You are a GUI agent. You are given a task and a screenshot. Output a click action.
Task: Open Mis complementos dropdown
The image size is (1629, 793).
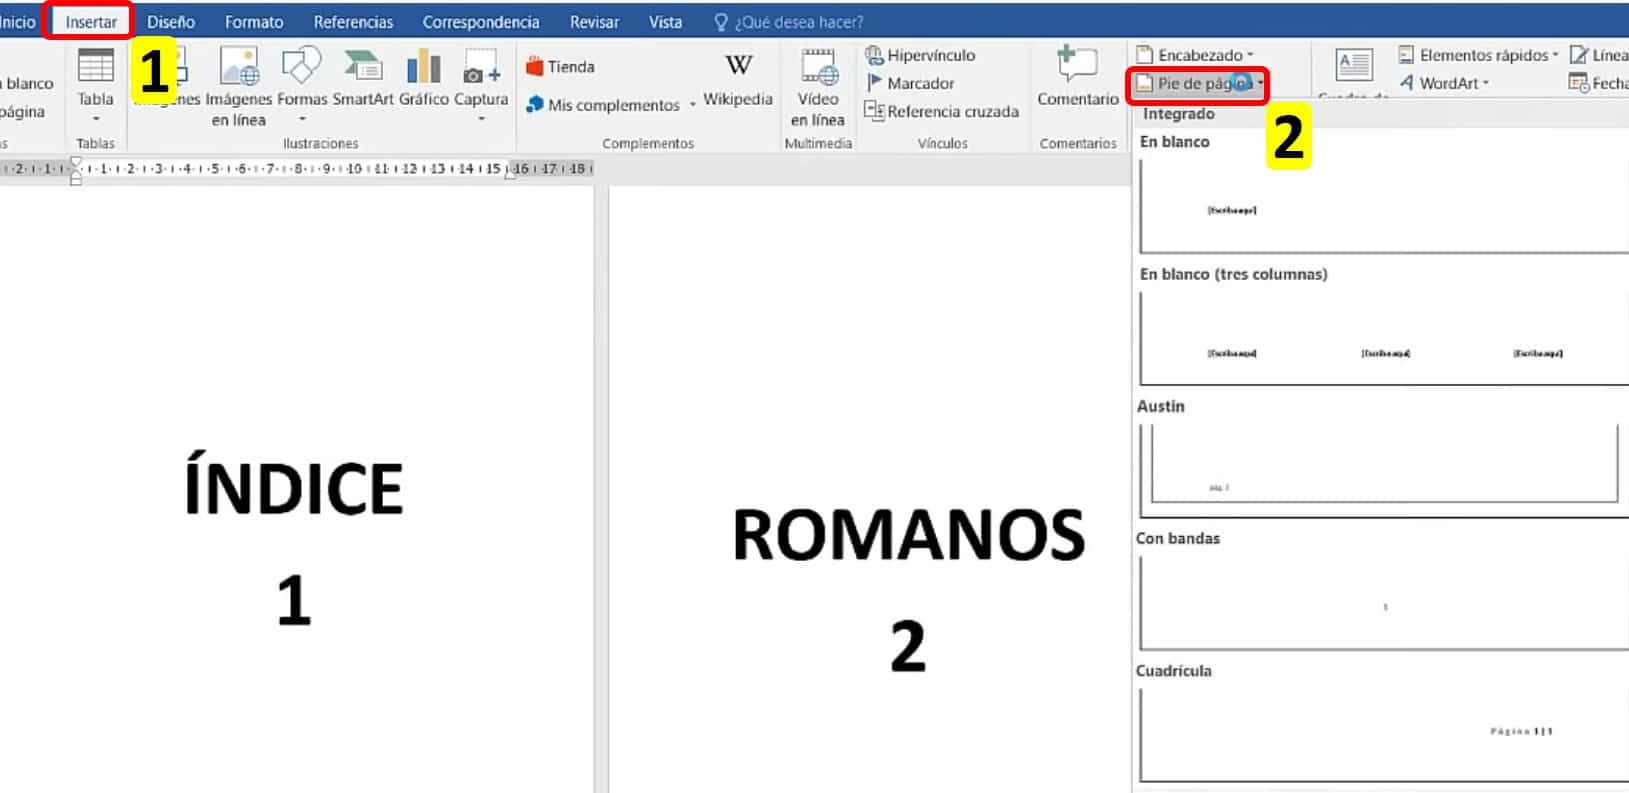[x=611, y=104]
